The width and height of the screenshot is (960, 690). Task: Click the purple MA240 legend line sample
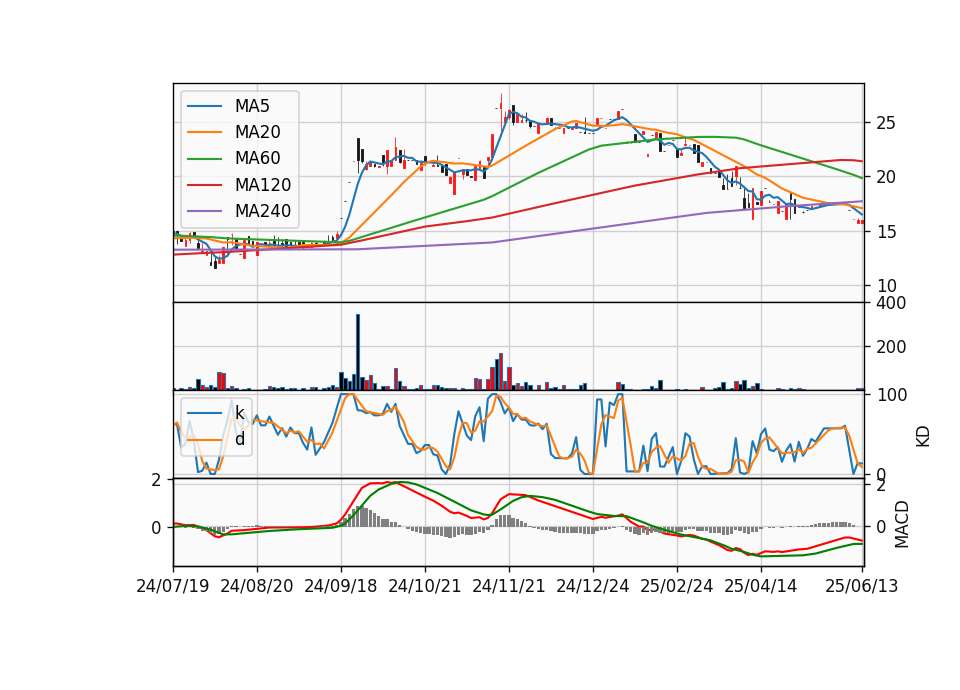204,211
